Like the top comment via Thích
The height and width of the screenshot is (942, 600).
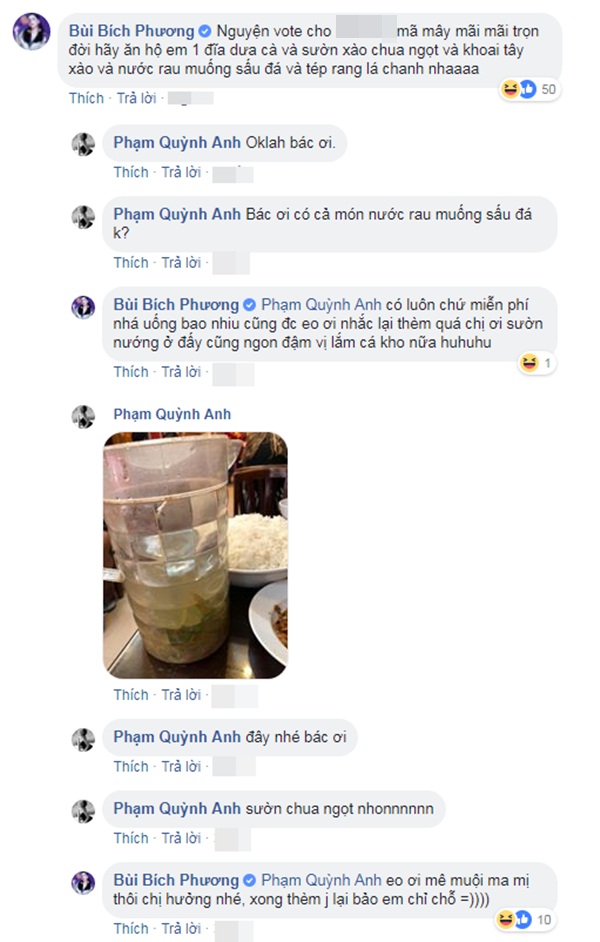point(86,98)
